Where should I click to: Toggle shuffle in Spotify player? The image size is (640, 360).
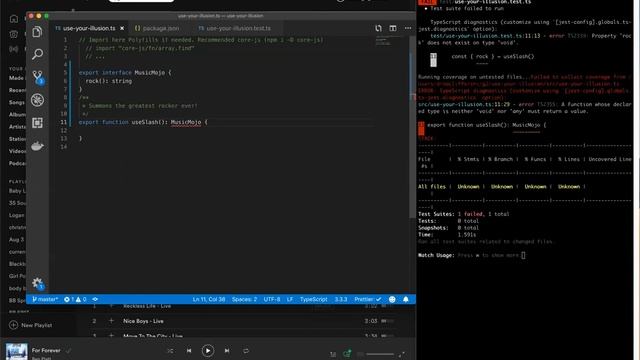point(170,351)
